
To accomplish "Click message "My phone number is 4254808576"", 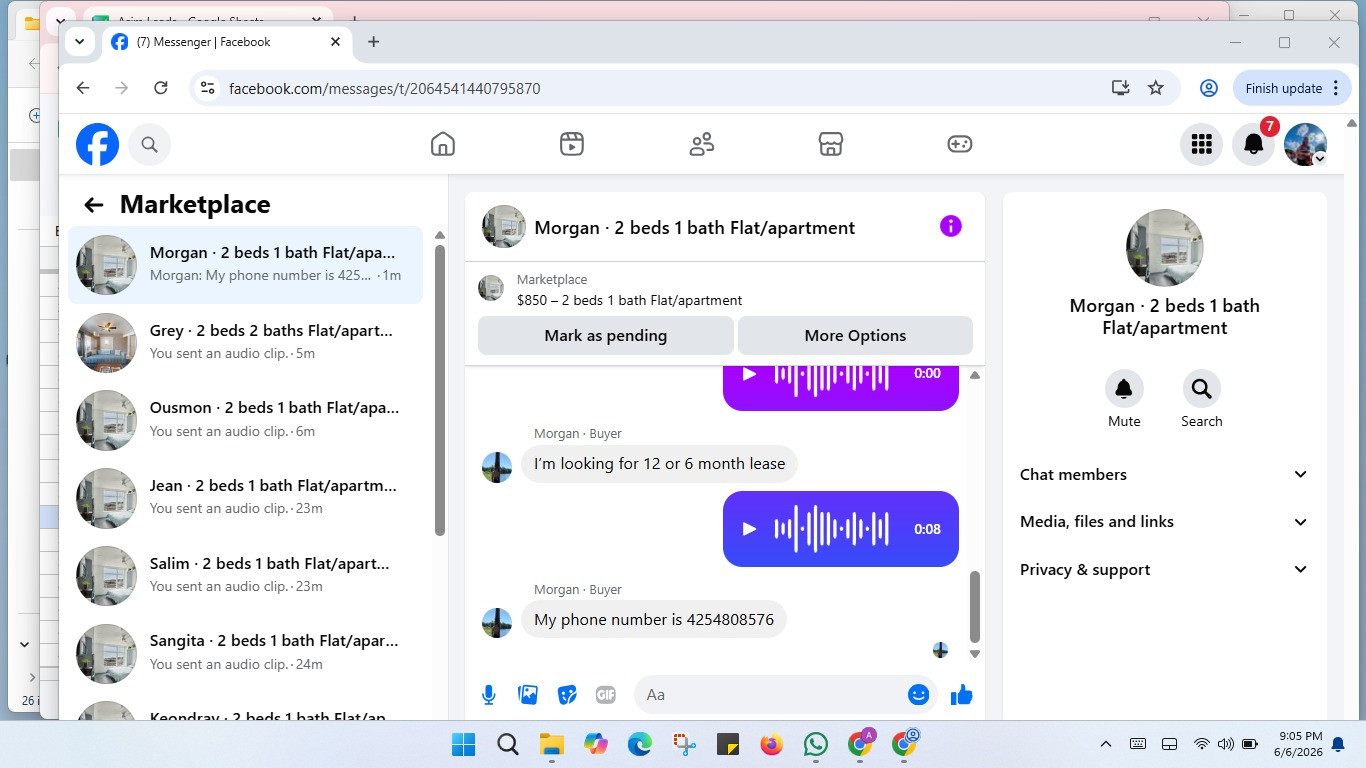I will point(654,620).
